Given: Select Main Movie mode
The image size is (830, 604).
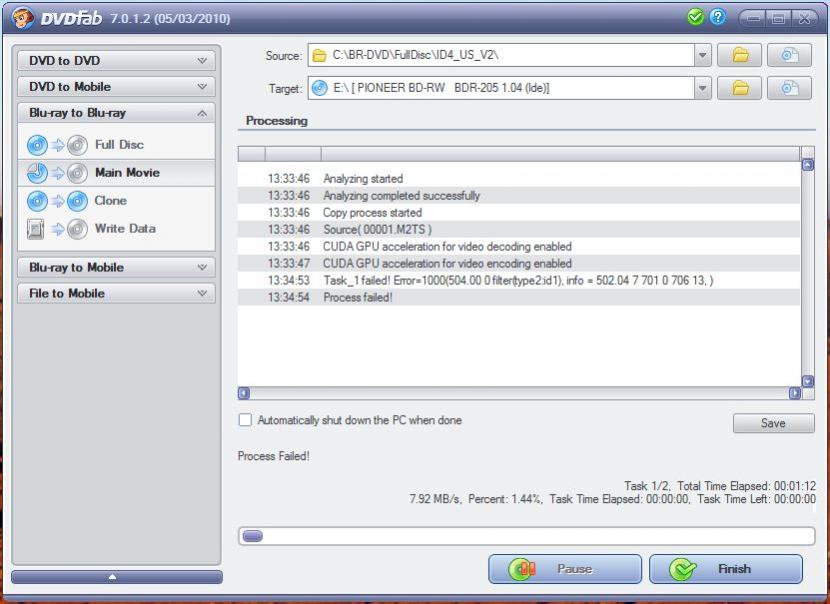Looking at the screenshot, I should tap(116, 173).
